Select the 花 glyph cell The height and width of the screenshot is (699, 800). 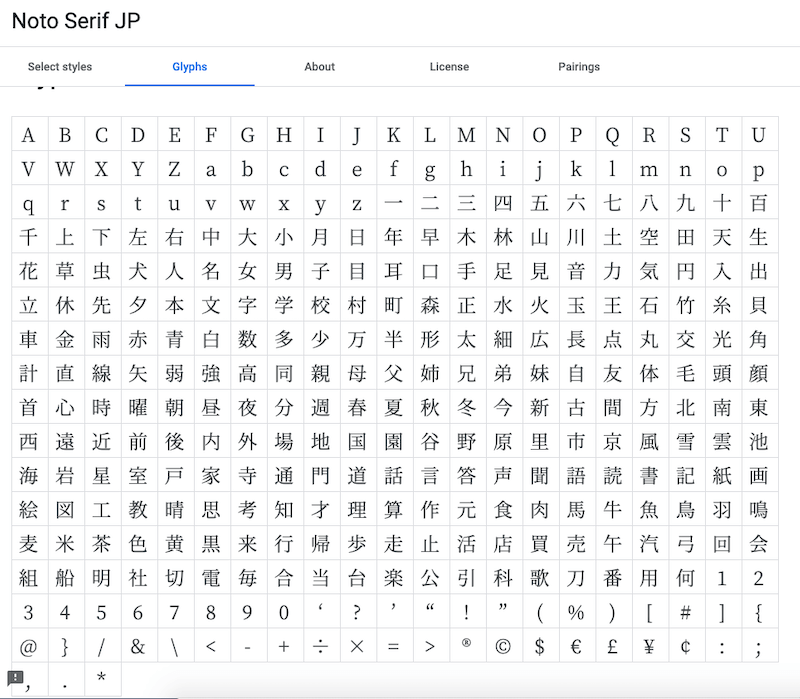30,270
